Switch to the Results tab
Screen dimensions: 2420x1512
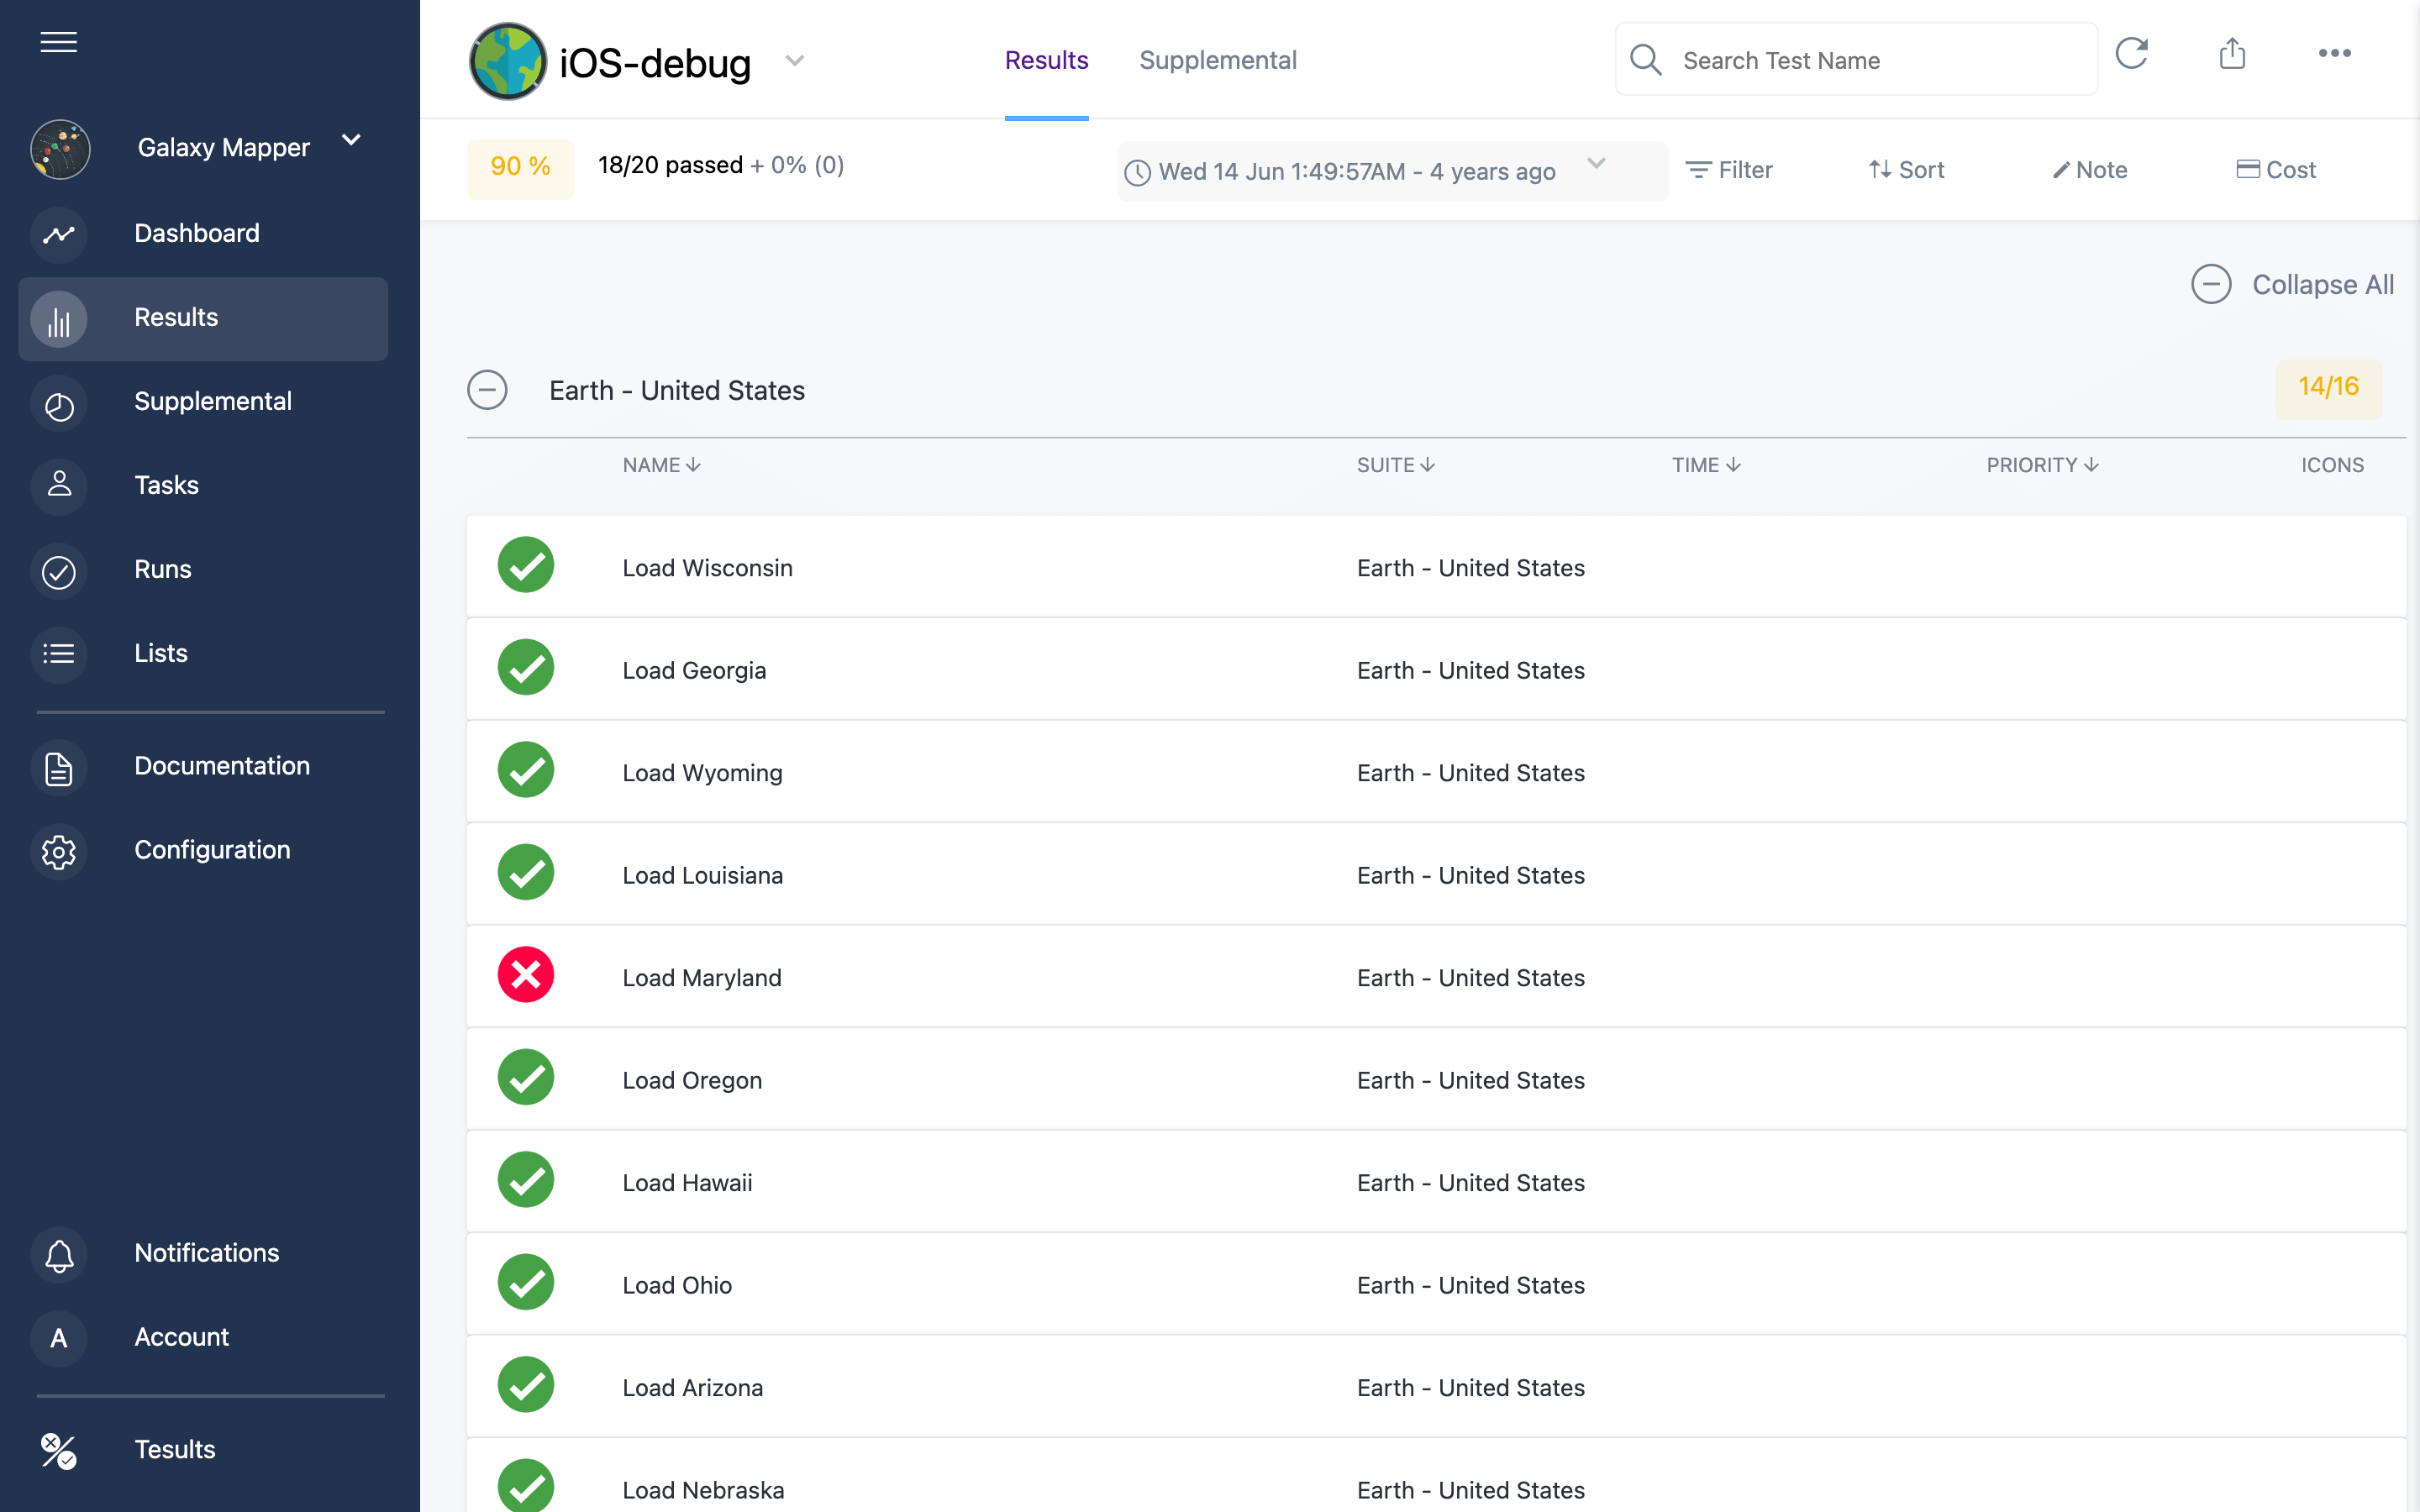[1045, 60]
